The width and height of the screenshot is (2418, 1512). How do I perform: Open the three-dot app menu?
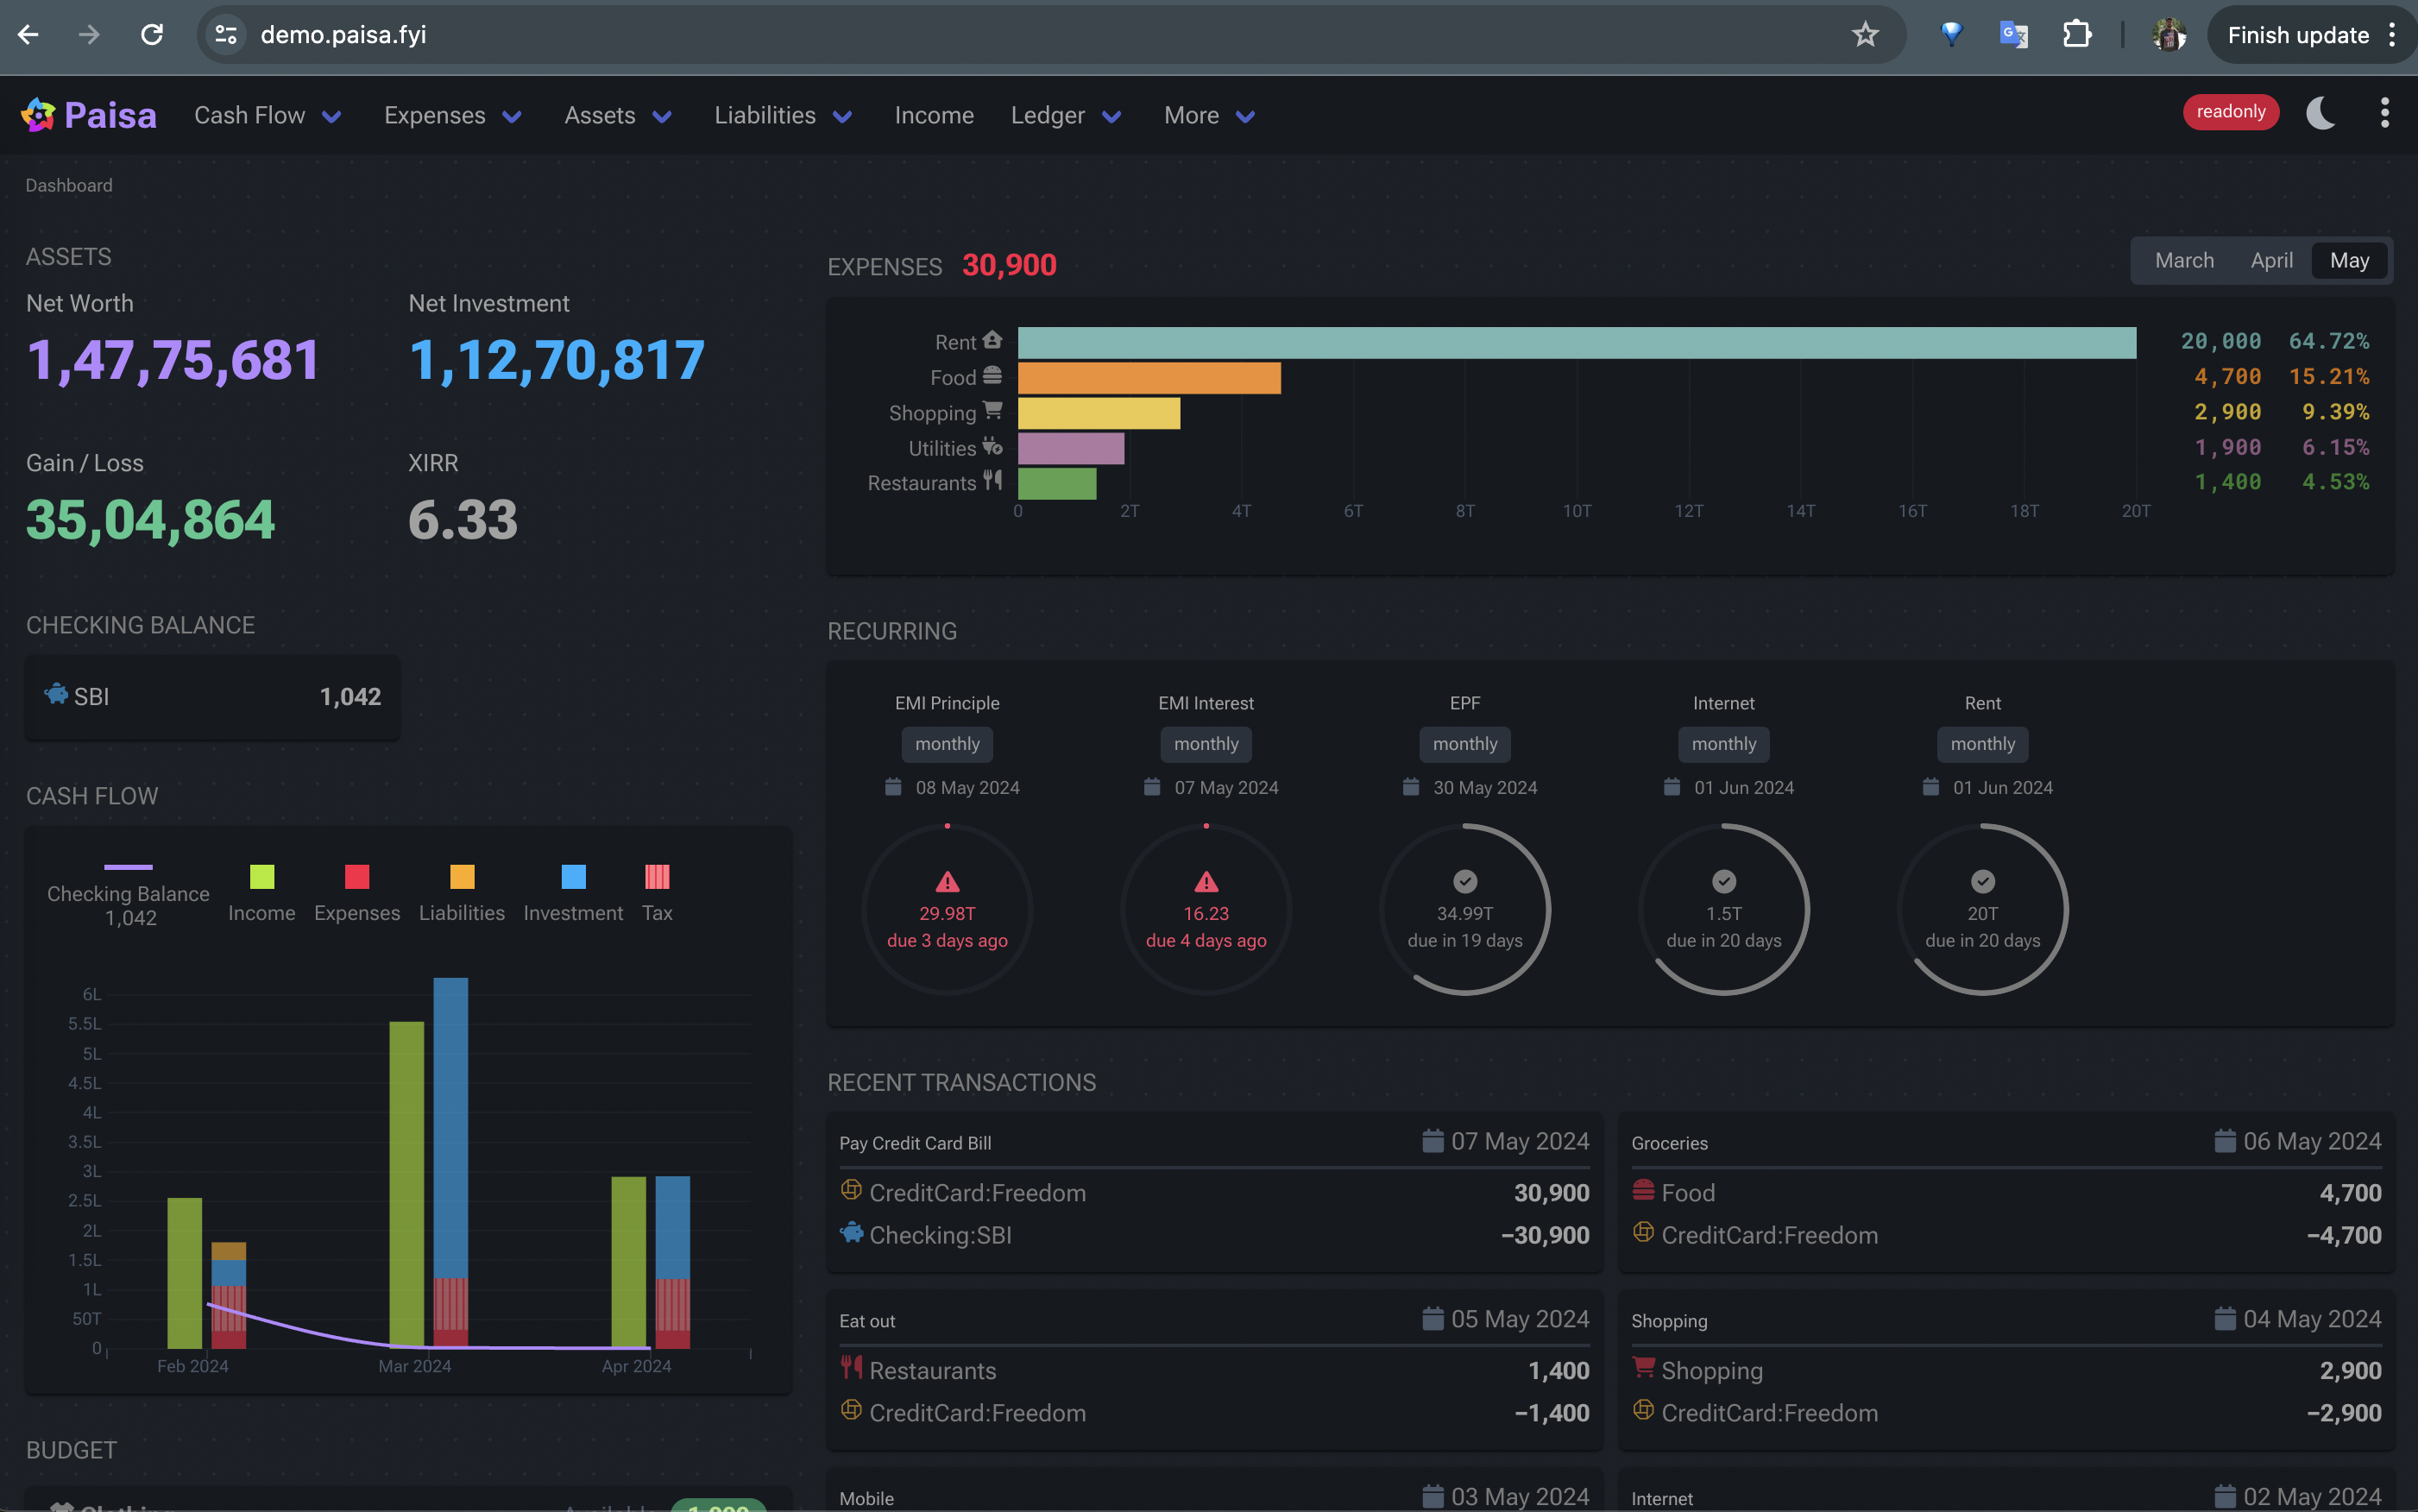(2384, 113)
